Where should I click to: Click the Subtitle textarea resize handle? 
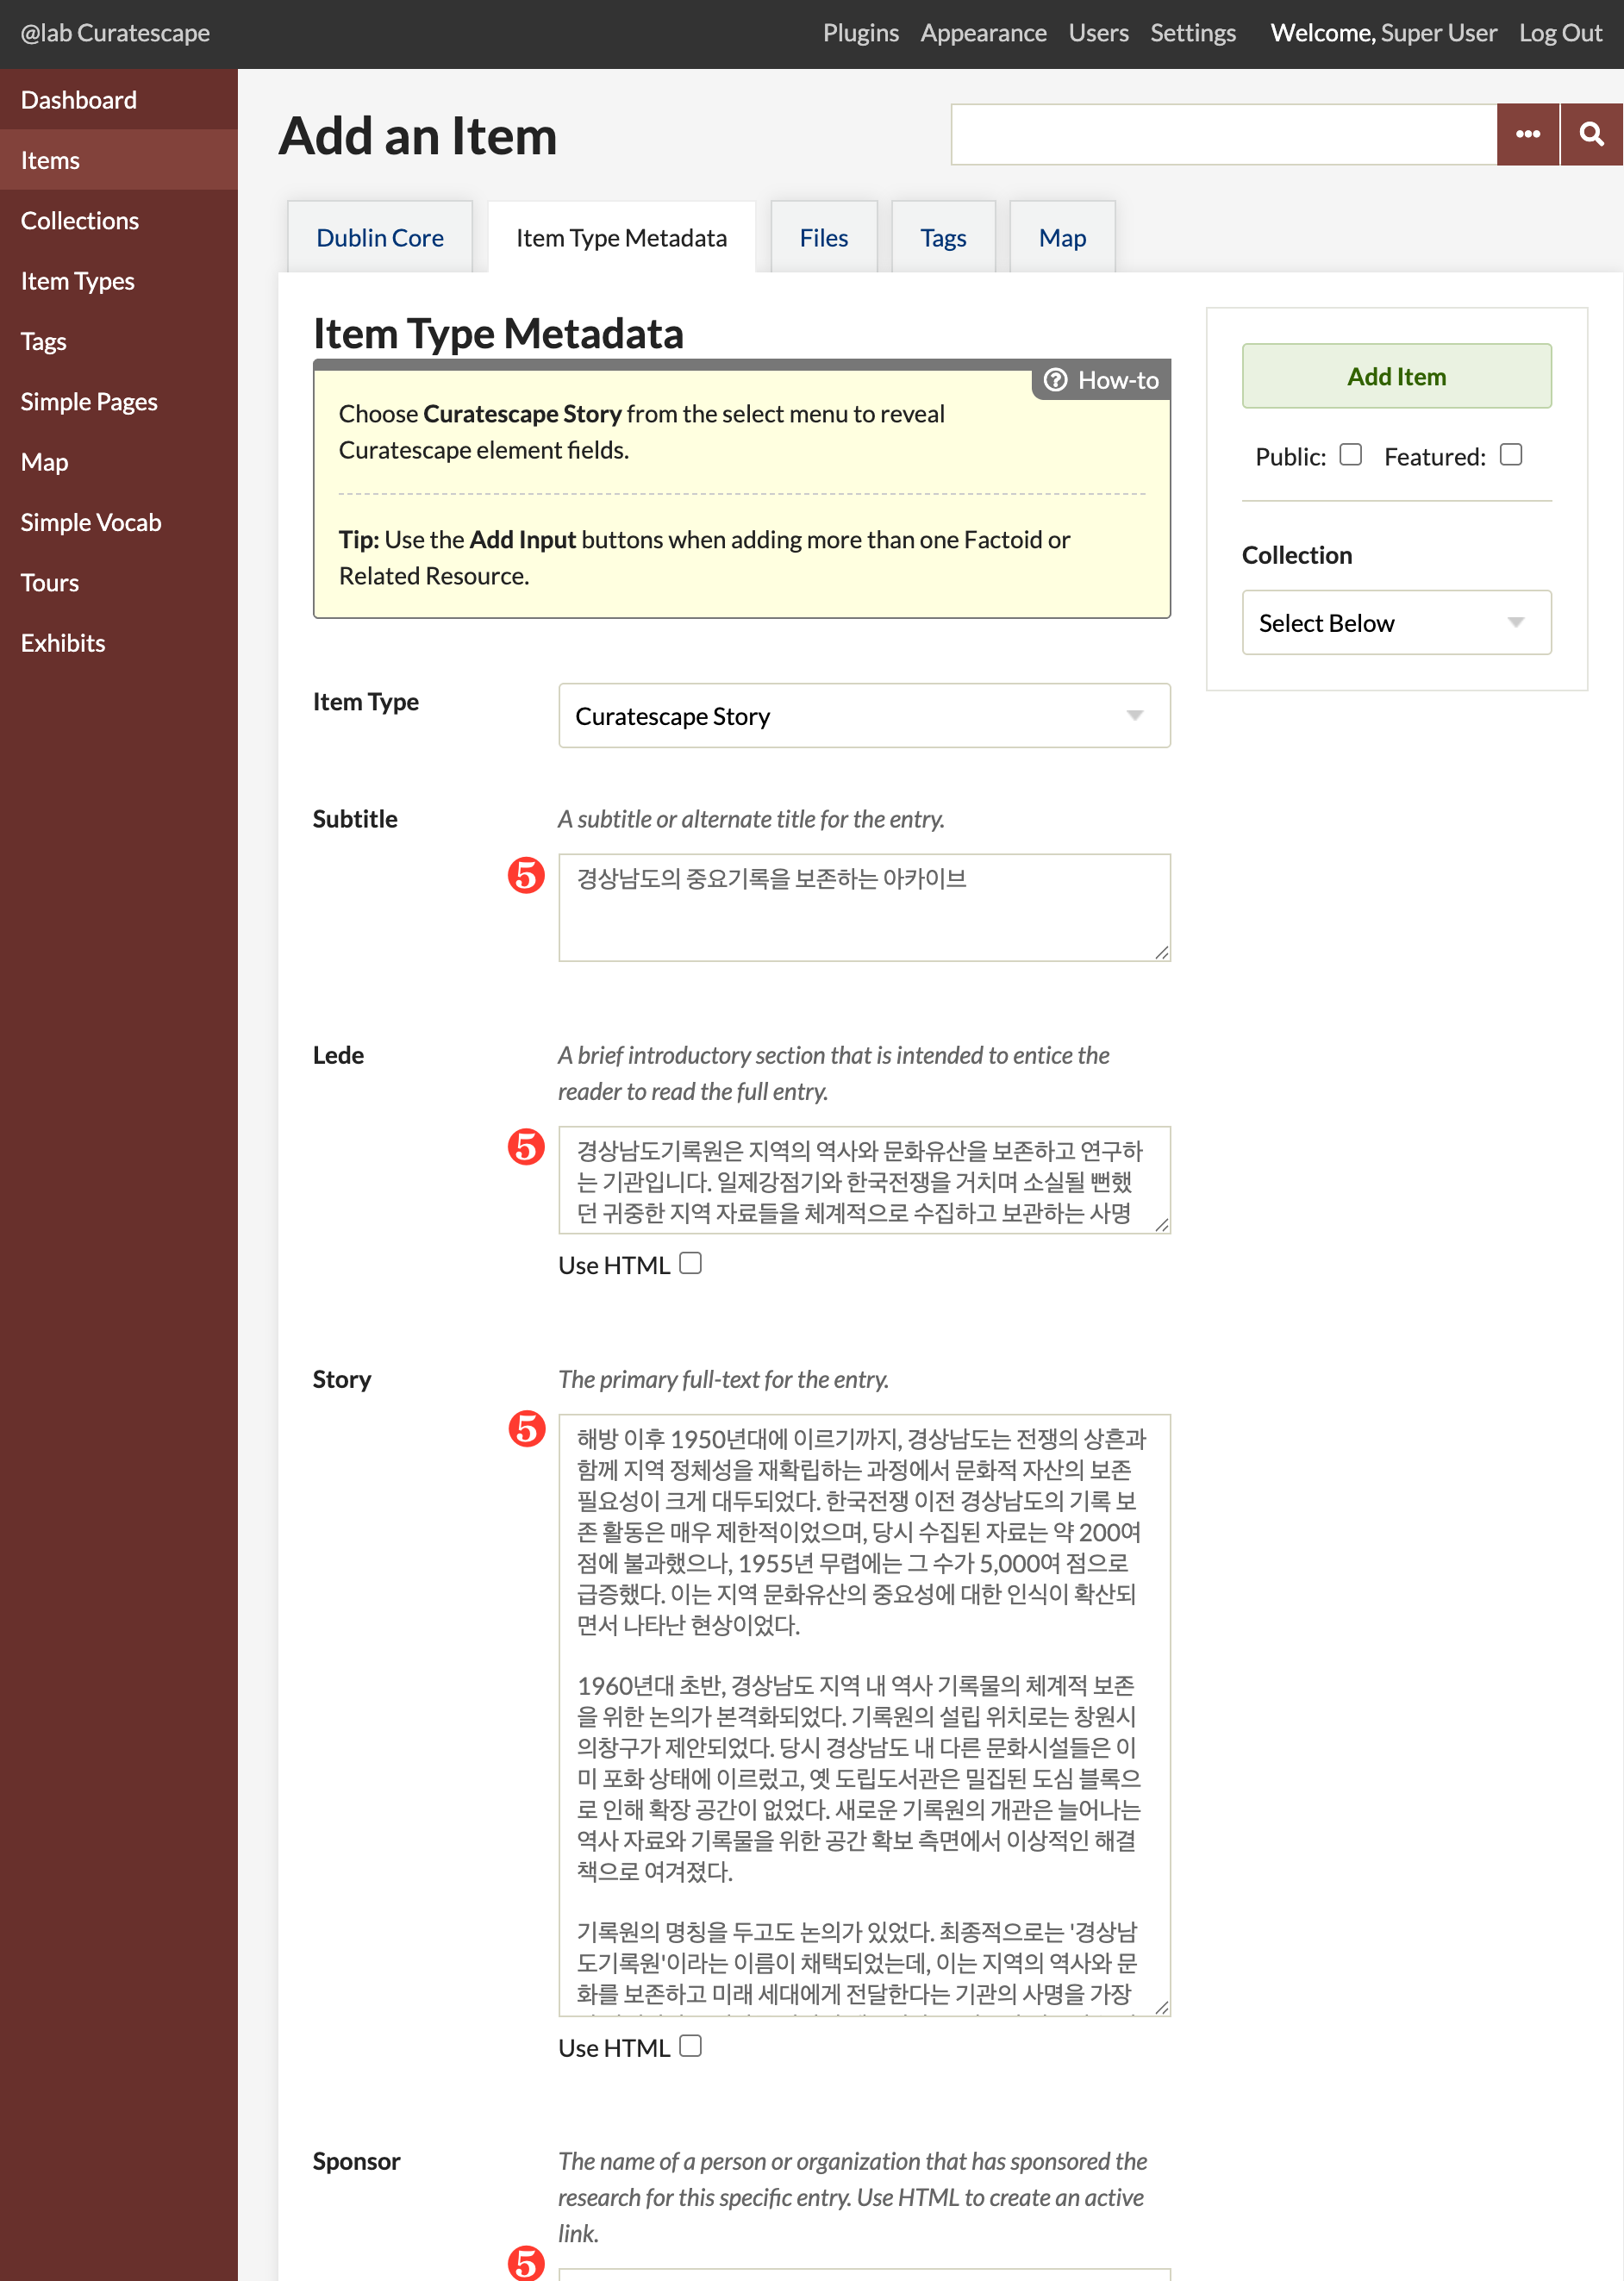(1161, 952)
